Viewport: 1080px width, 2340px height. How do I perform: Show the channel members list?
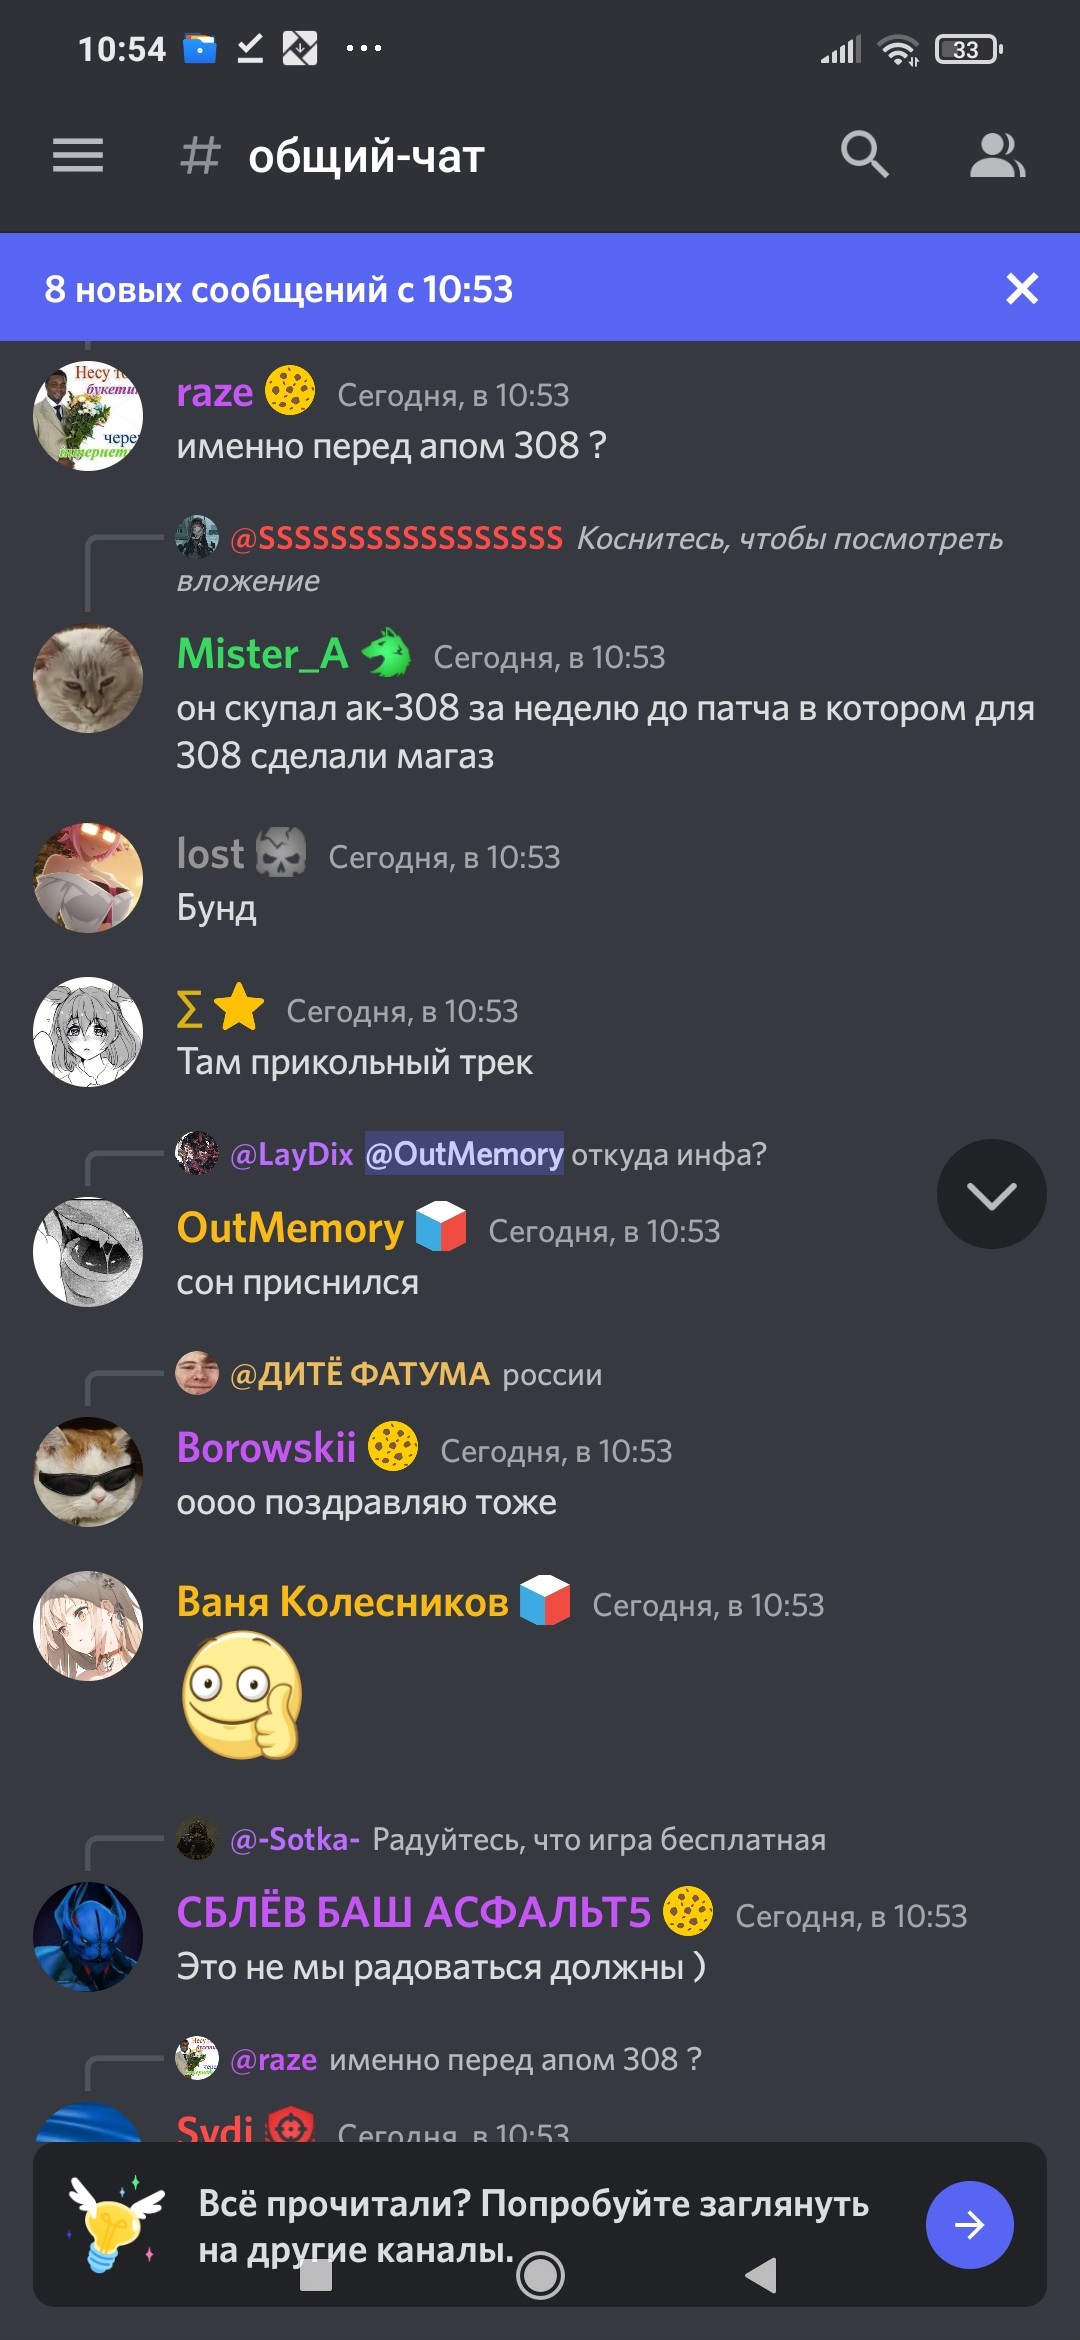point(997,155)
